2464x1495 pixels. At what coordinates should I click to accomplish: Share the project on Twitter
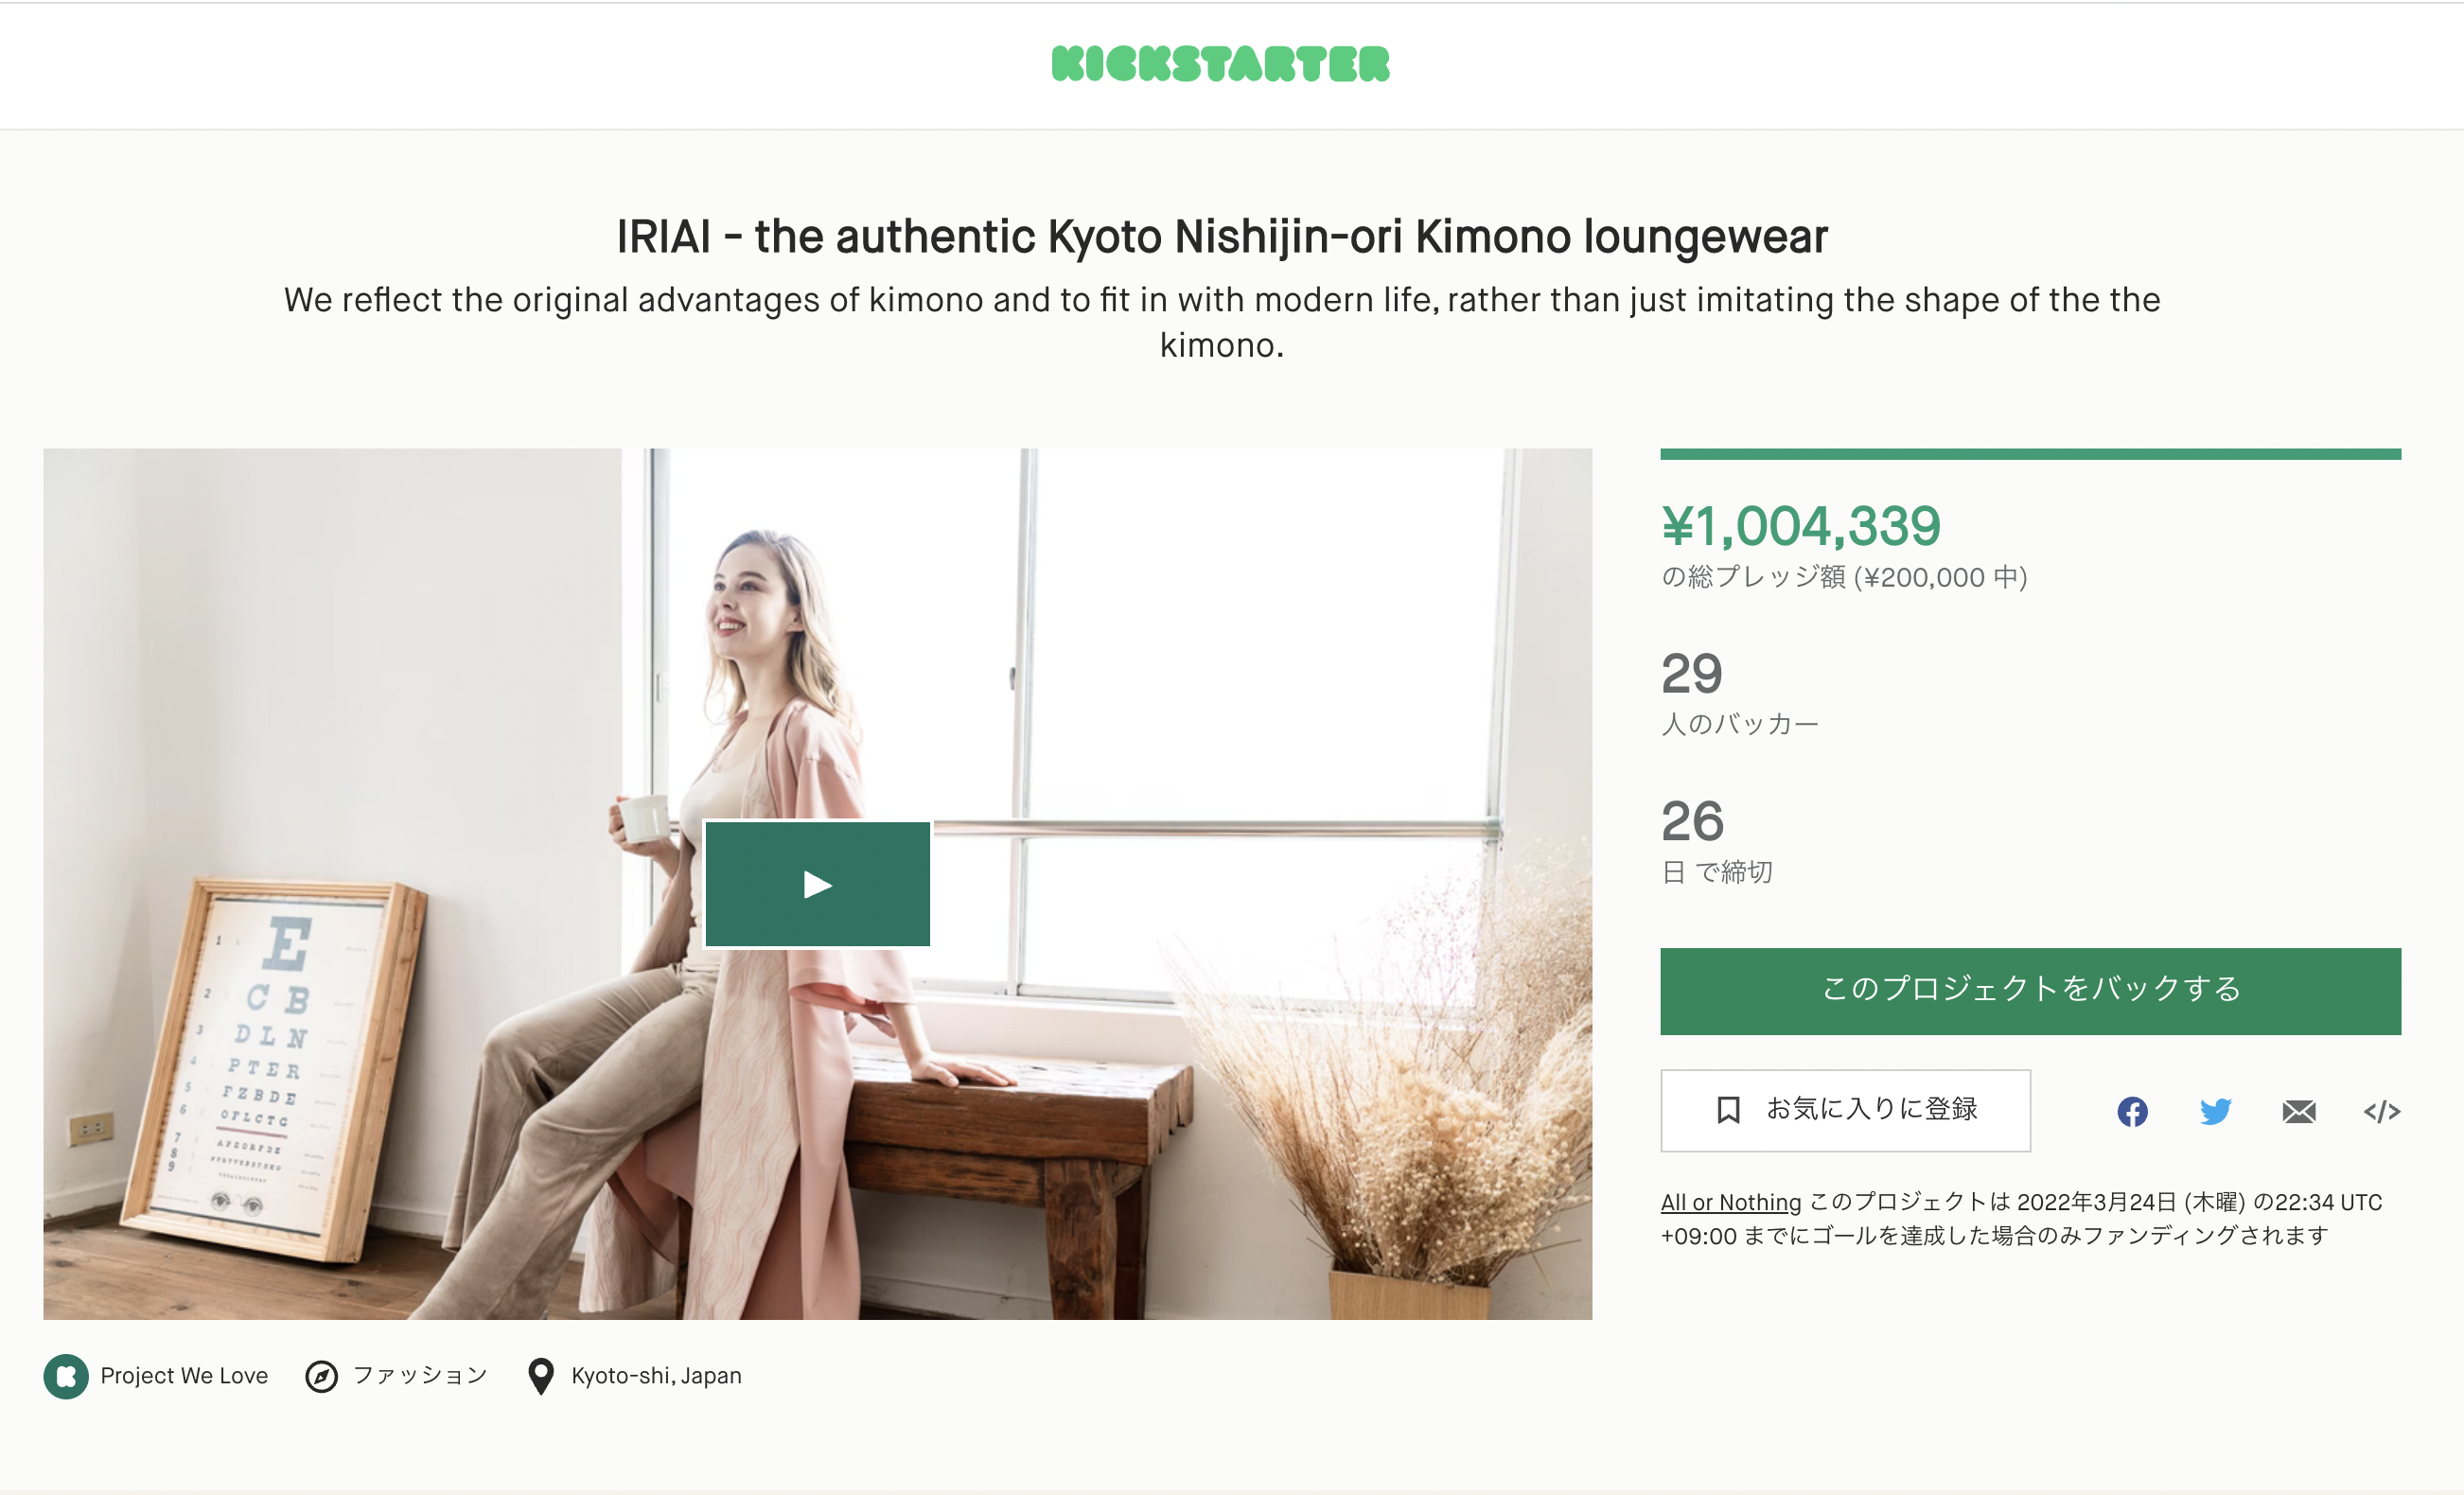click(x=2215, y=1111)
